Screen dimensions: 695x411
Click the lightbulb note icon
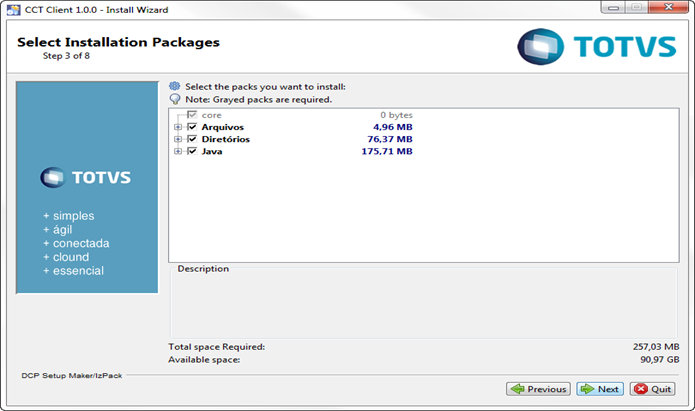click(x=175, y=99)
